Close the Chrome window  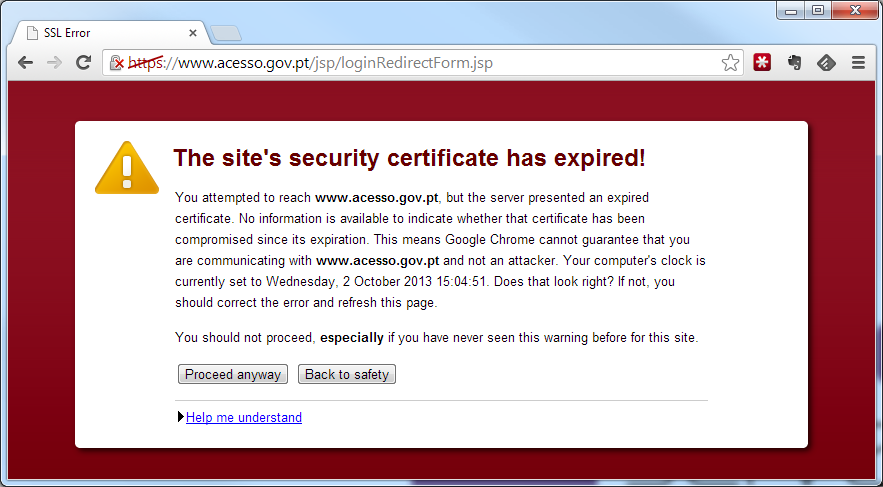tap(855, 10)
